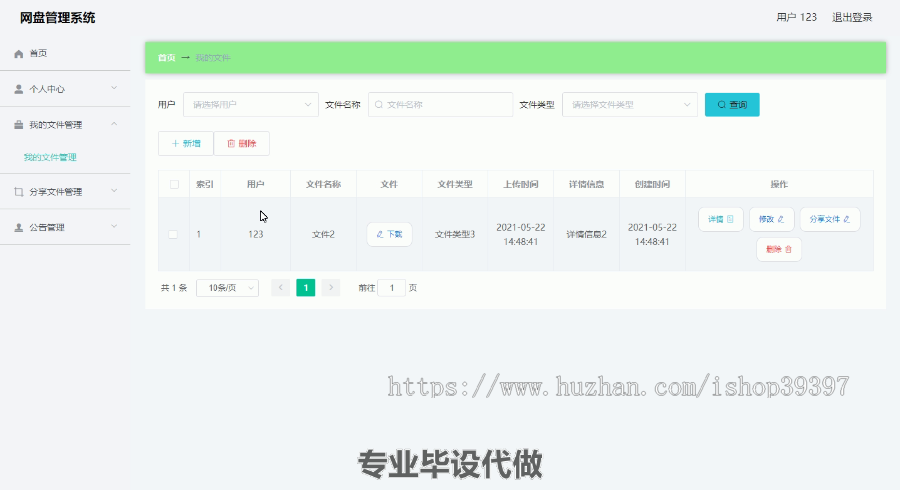Viewport: 900px width, 490px height.
Task: Click the 新增 add button
Action: [186, 143]
